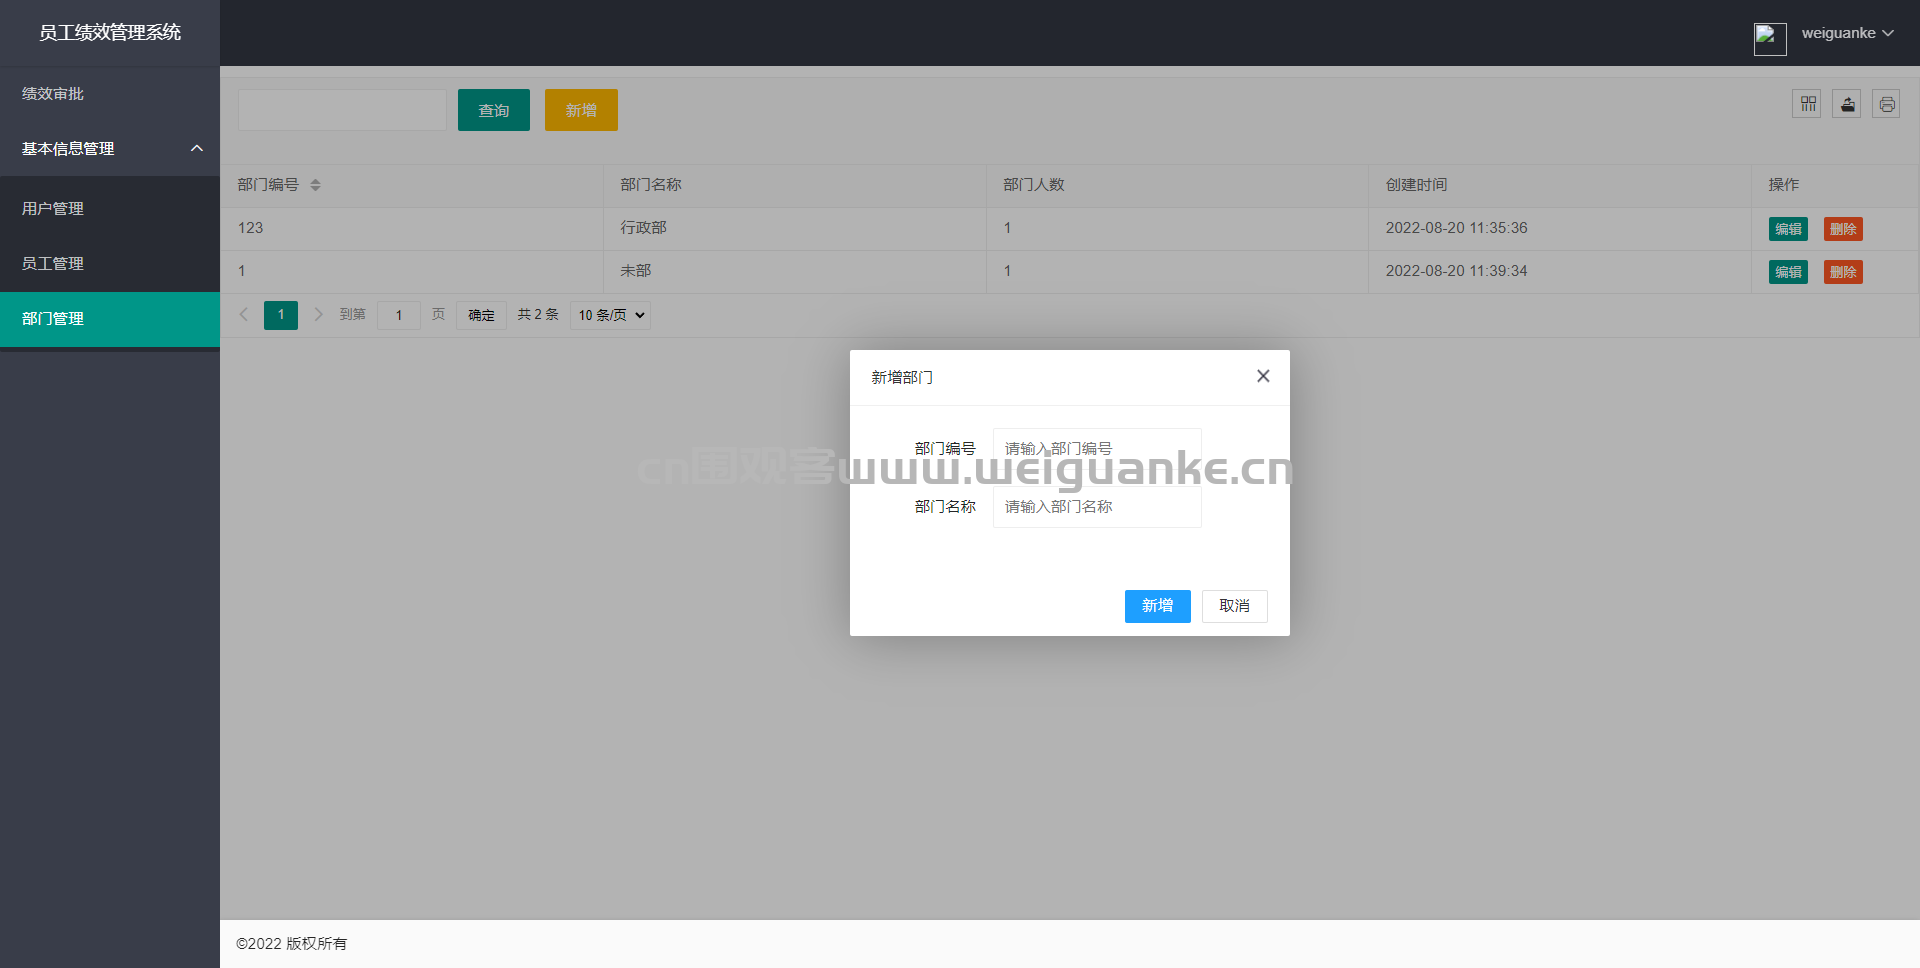Click the user avatar image
Image resolution: width=1920 pixels, height=968 pixels.
[1770, 39]
